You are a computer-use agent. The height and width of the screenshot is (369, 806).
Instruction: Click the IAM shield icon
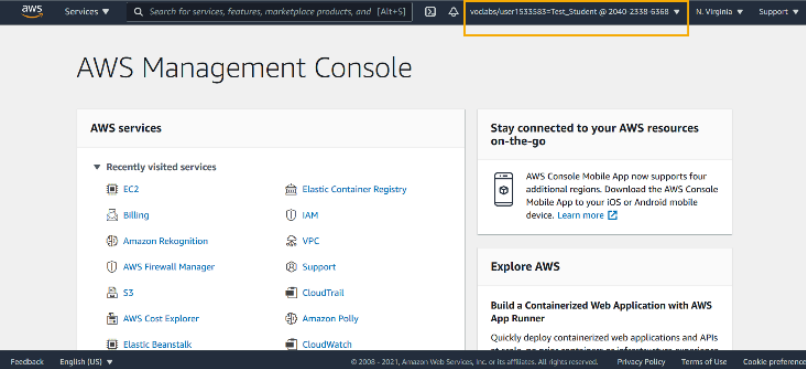click(x=291, y=215)
